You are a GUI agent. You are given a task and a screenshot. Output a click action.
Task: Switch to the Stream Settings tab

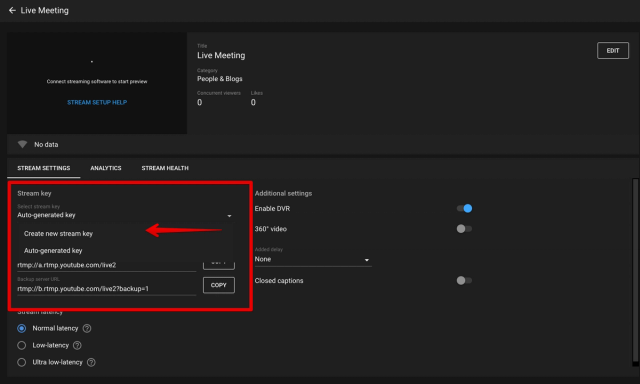(x=44, y=168)
